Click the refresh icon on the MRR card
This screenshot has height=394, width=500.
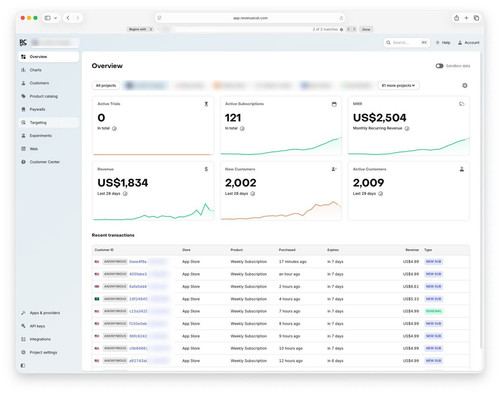click(462, 104)
